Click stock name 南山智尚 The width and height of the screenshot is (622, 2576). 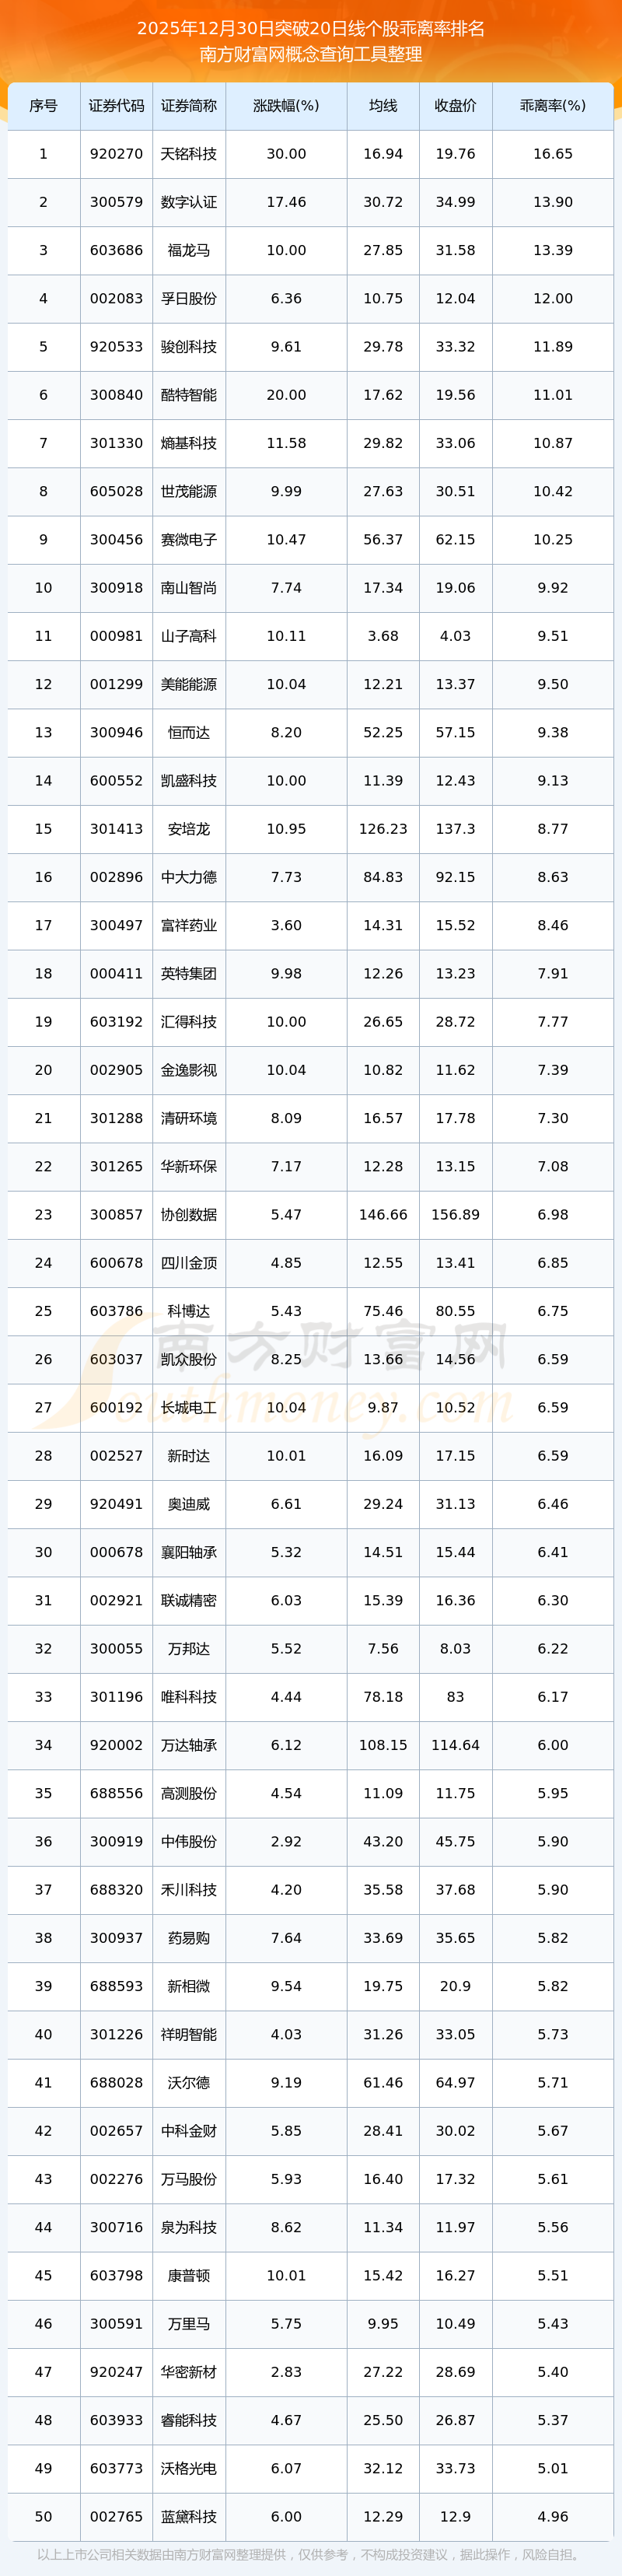189,588
